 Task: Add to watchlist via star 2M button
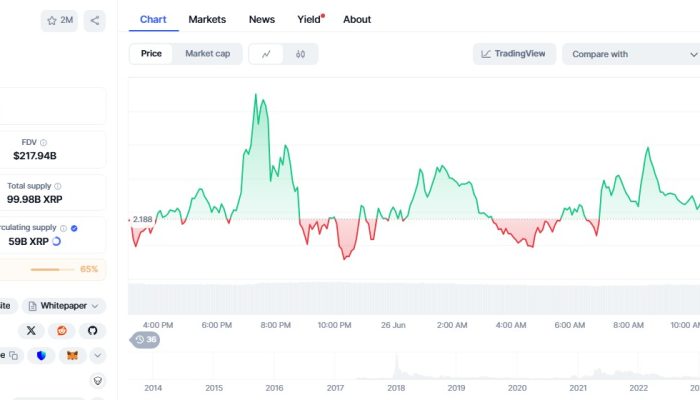(59, 20)
